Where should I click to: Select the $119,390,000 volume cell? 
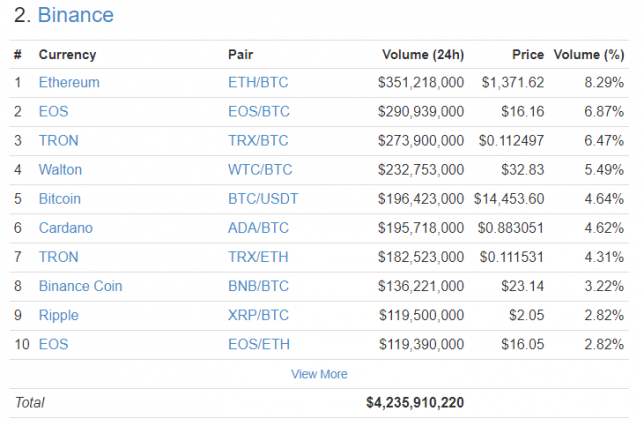click(x=421, y=345)
